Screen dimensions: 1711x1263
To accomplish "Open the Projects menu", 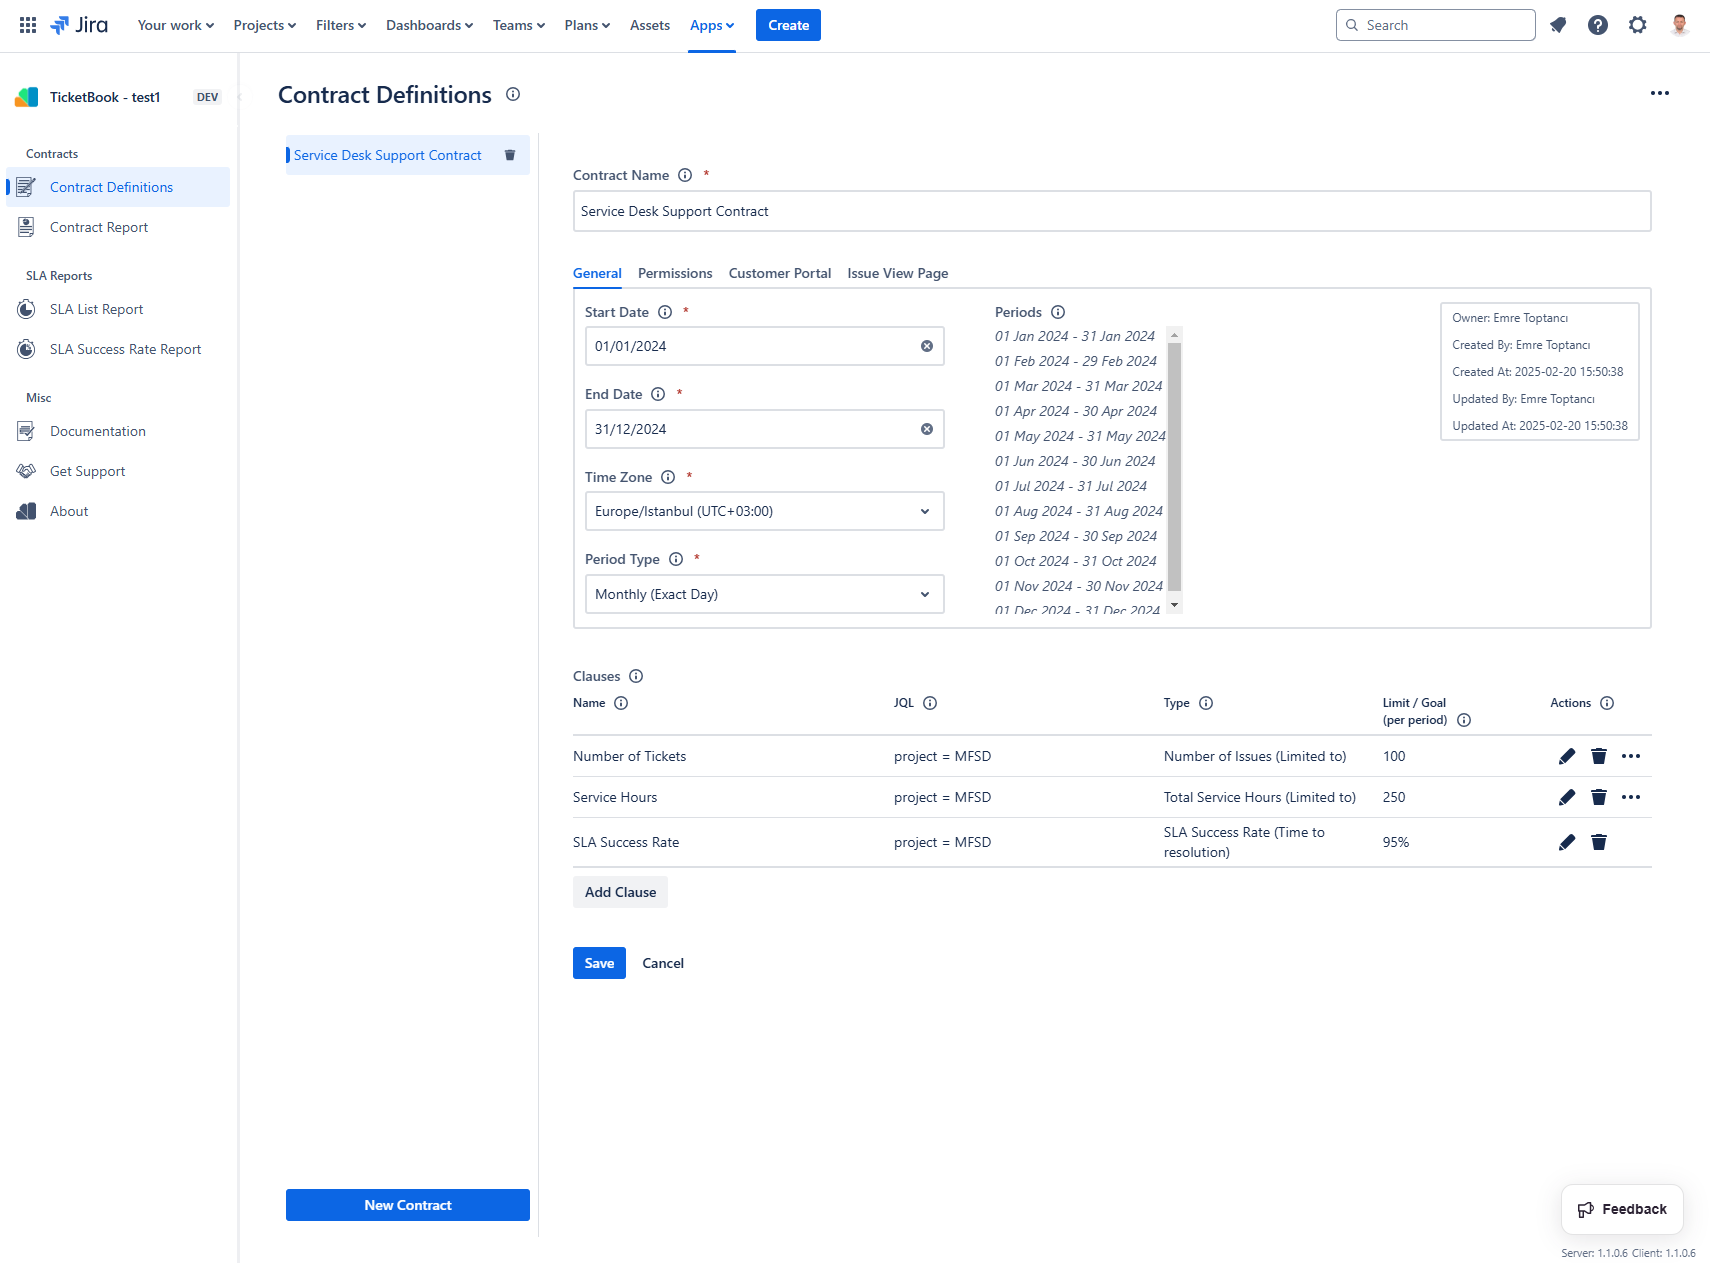I will 264,25.
